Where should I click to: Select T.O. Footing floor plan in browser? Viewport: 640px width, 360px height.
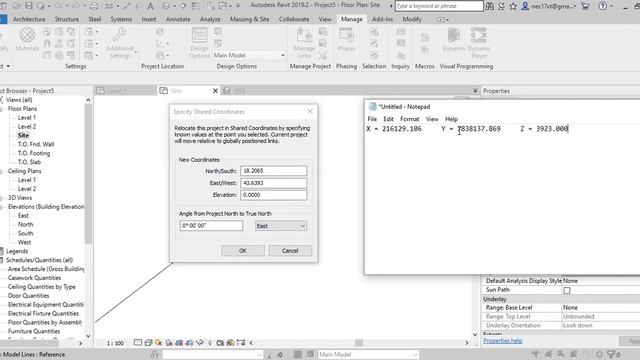(34, 153)
